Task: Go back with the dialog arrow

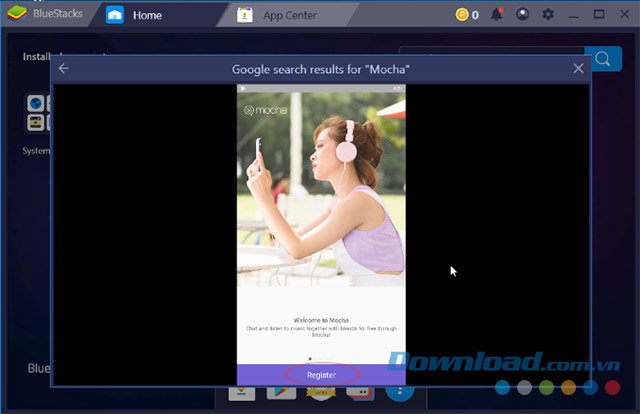Action: 63,68
